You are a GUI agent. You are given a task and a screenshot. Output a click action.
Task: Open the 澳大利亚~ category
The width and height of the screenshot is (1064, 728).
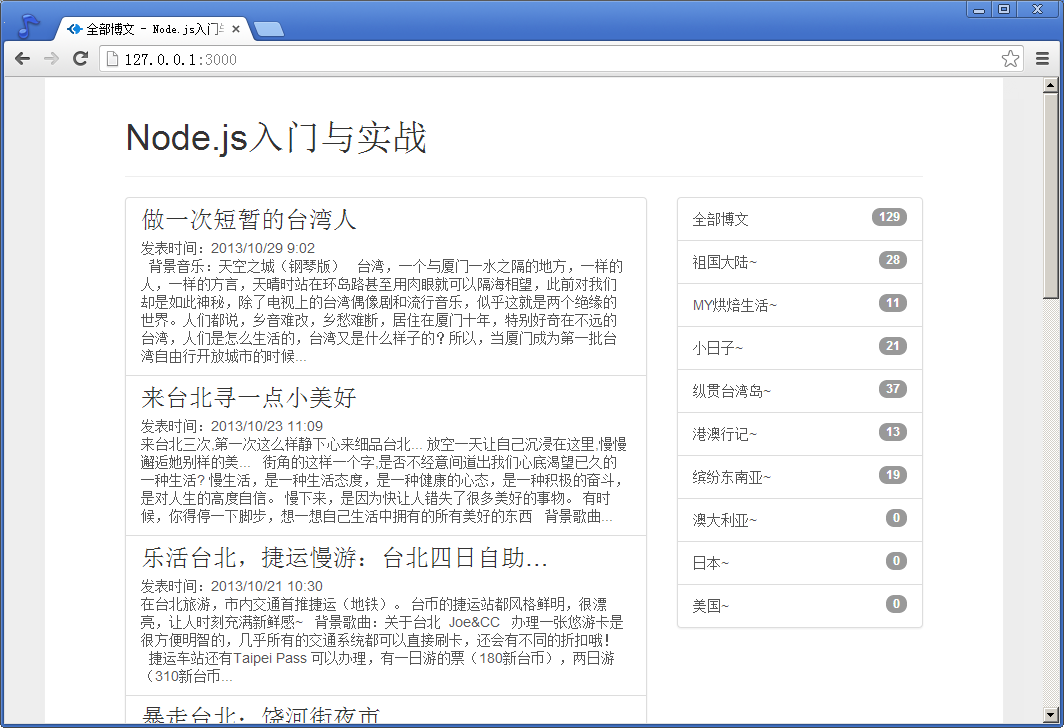pos(799,520)
